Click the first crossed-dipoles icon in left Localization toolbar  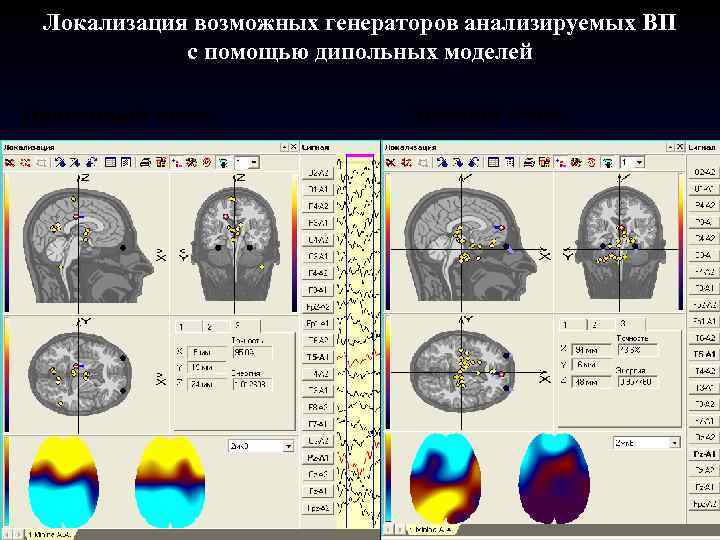pos(10,163)
